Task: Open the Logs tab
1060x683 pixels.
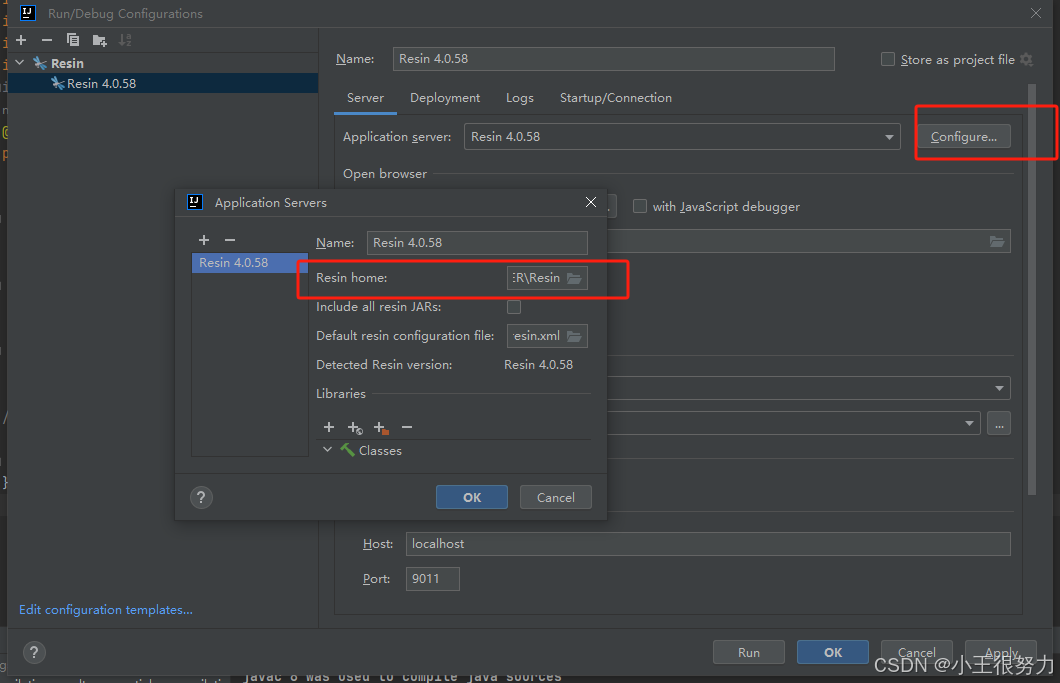Action: click(x=519, y=98)
